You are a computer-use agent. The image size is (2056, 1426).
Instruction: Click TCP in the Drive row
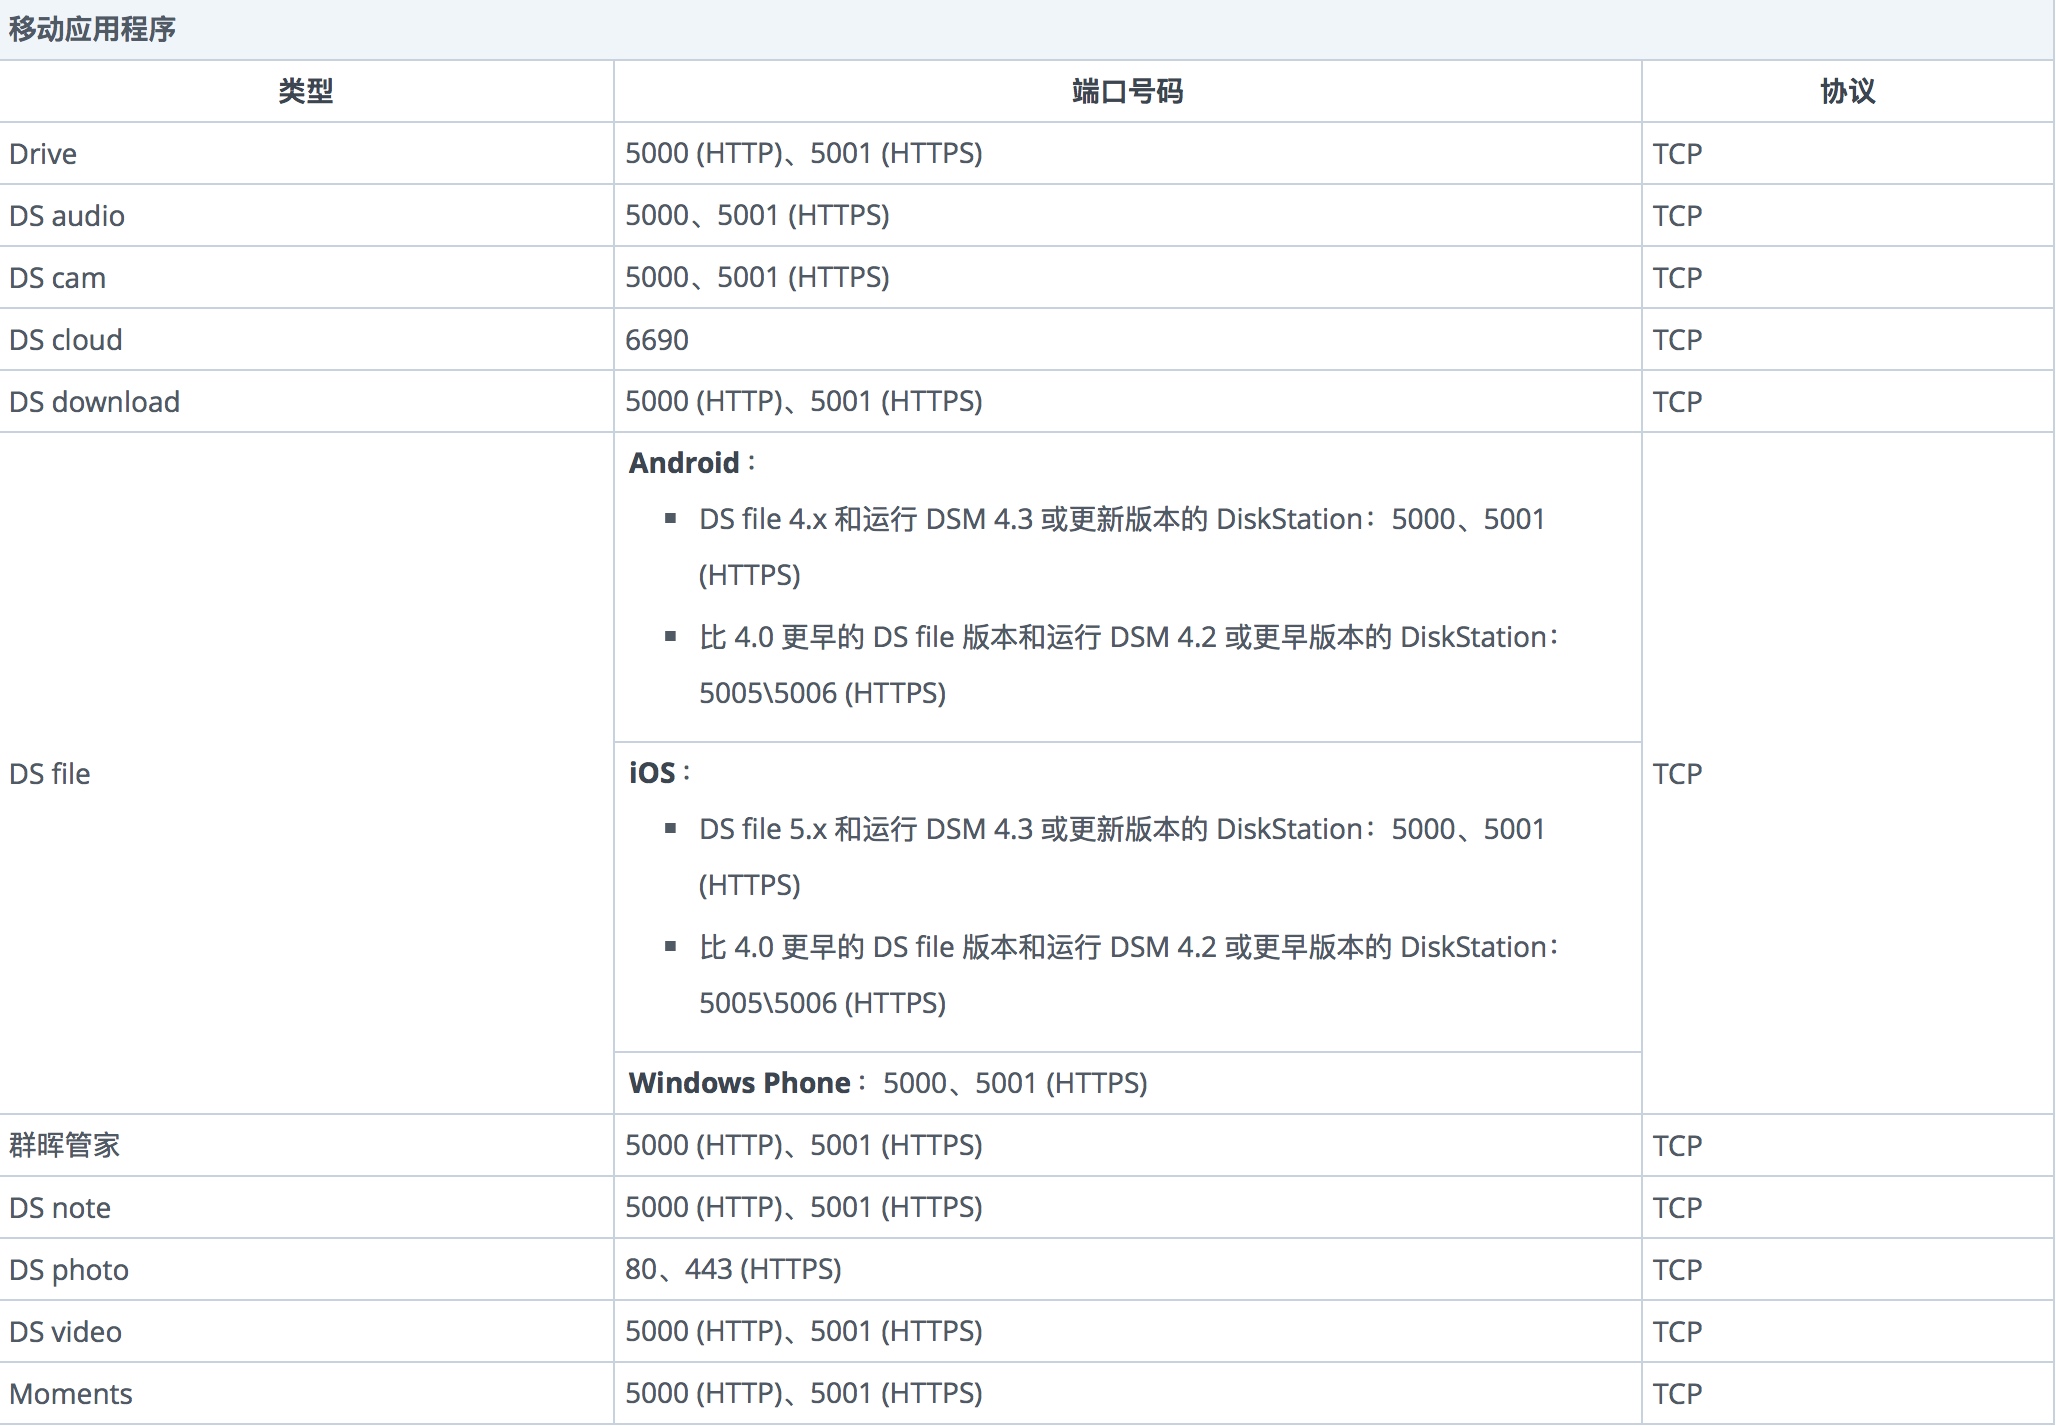click(x=1677, y=153)
